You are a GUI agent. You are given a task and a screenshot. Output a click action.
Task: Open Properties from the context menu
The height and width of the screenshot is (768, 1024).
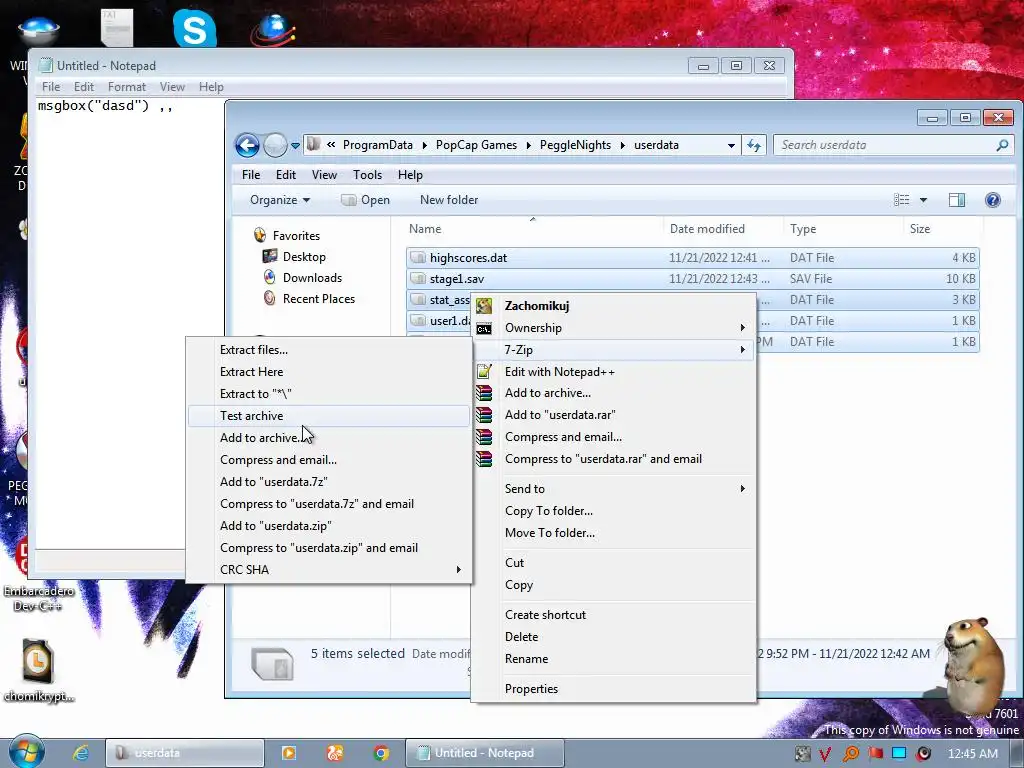click(614, 688)
